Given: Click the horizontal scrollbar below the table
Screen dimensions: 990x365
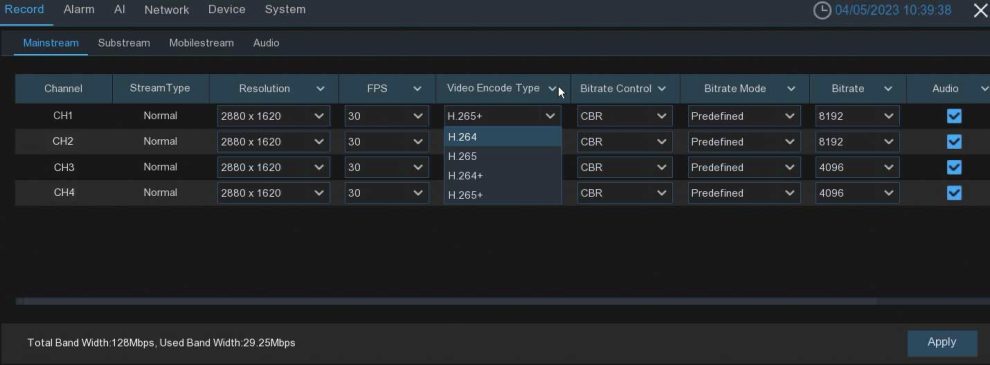Looking at the screenshot, I should click(x=445, y=301).
